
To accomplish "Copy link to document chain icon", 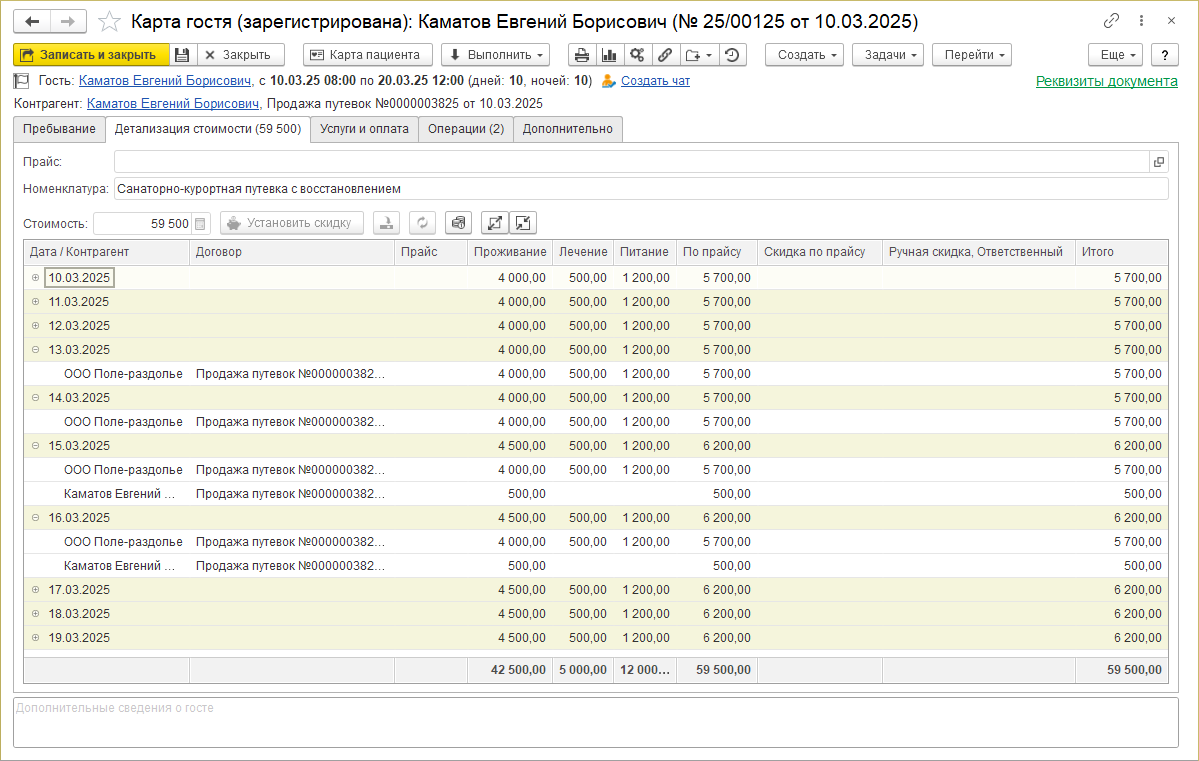I will click(1111, 21).
